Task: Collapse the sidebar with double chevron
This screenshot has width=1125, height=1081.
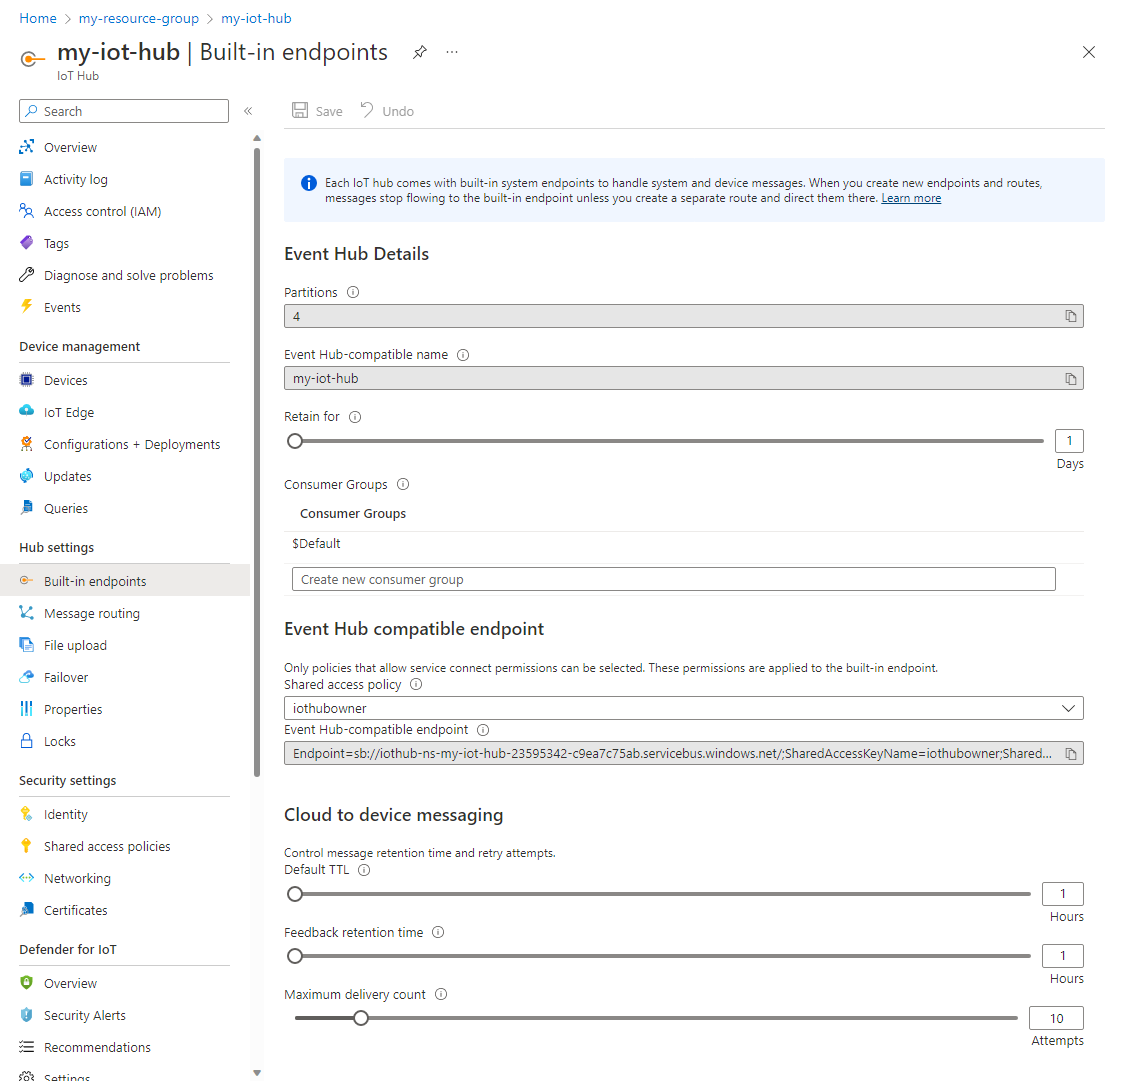Action: coord(248,111)
